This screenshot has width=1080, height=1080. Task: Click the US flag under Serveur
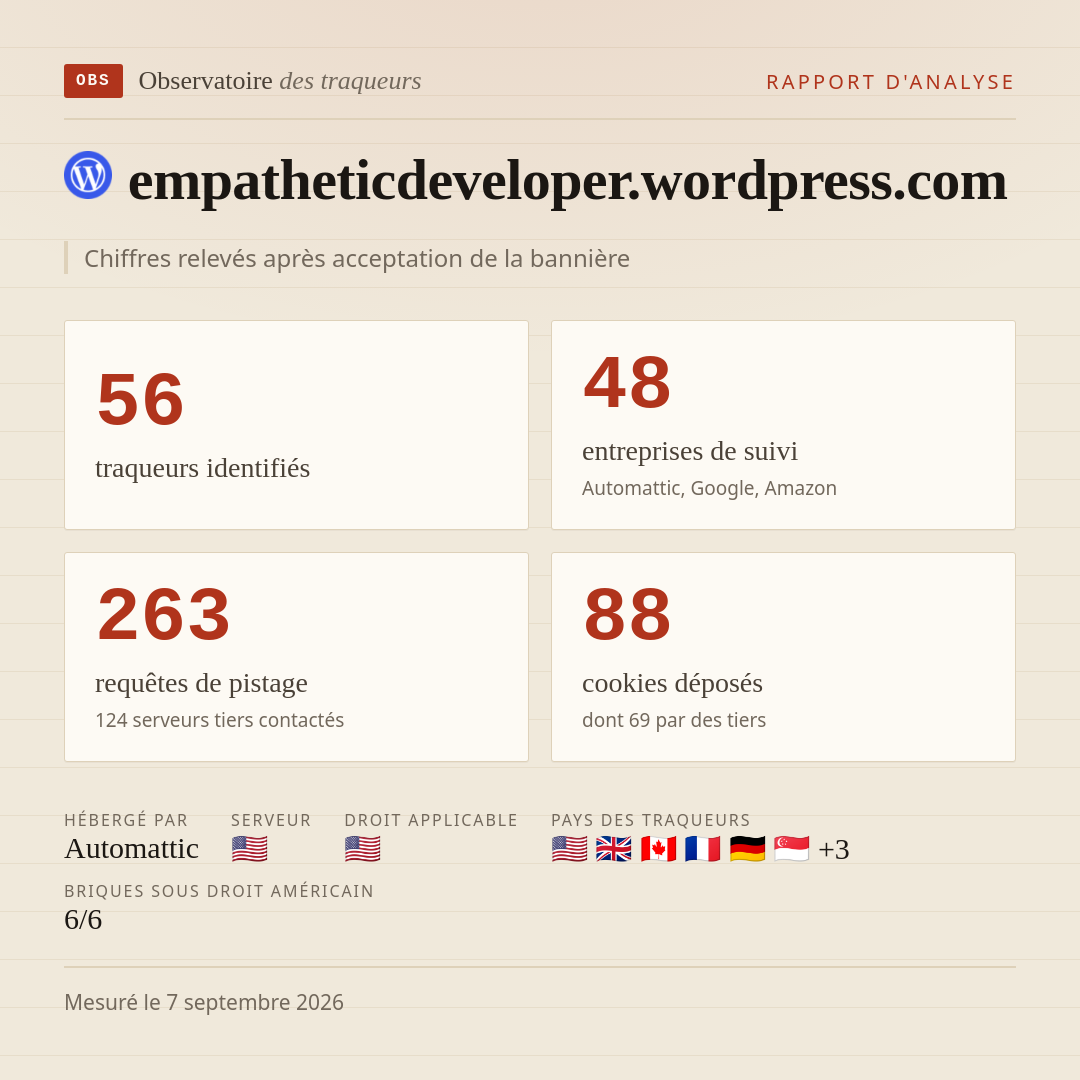click(x=249, y=849)
